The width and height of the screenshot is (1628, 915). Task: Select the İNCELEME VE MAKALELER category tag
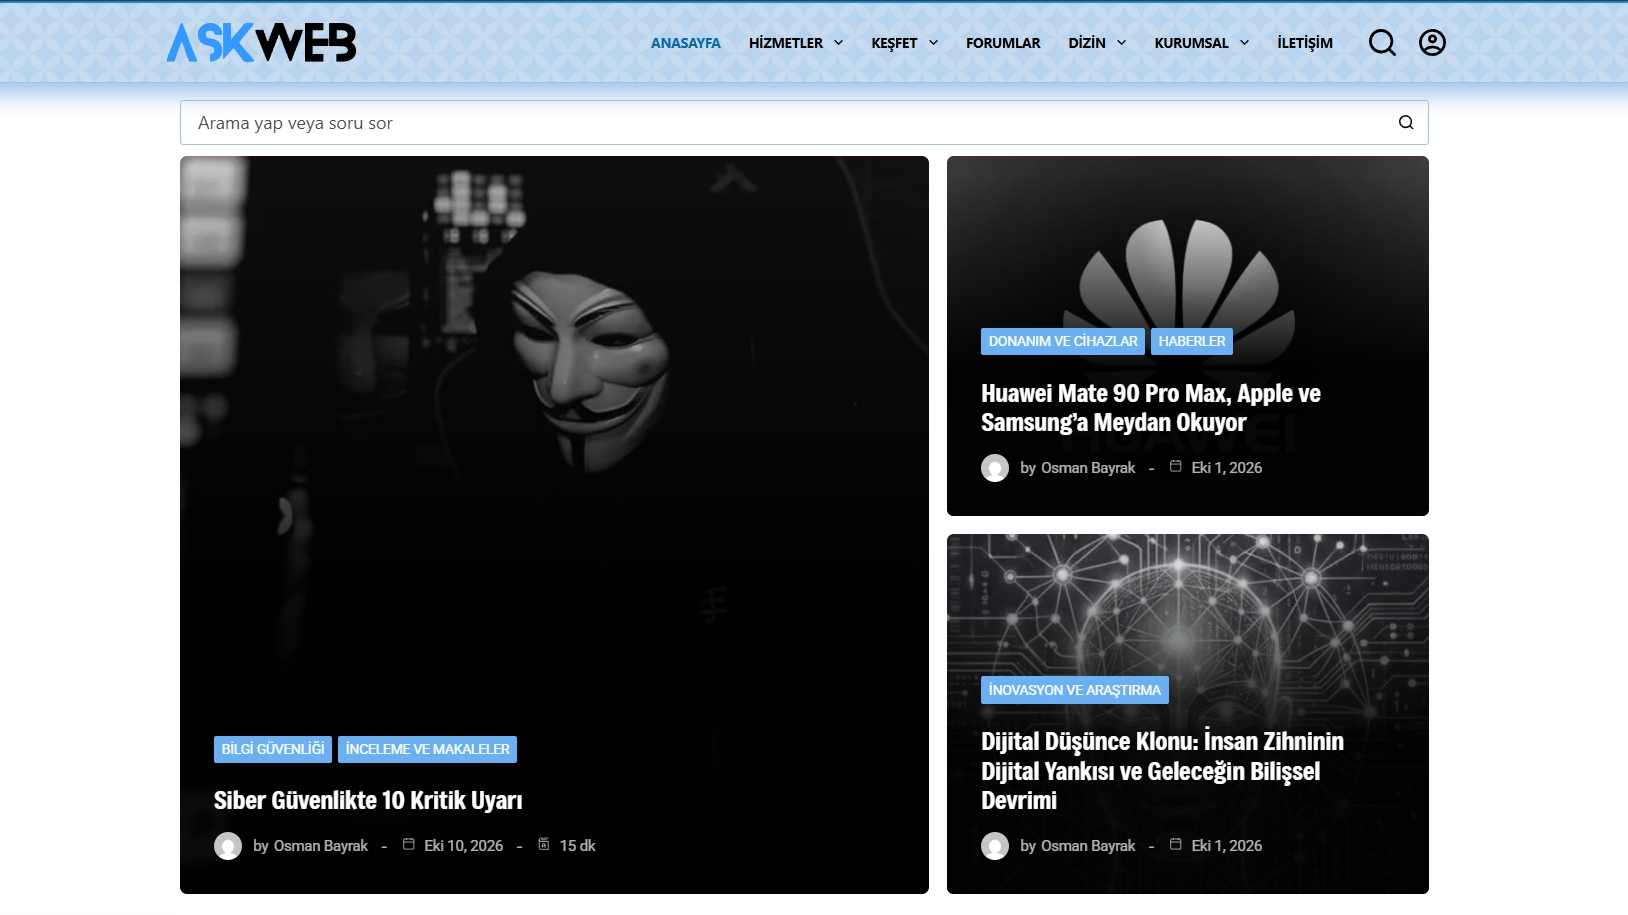point(428,749)
